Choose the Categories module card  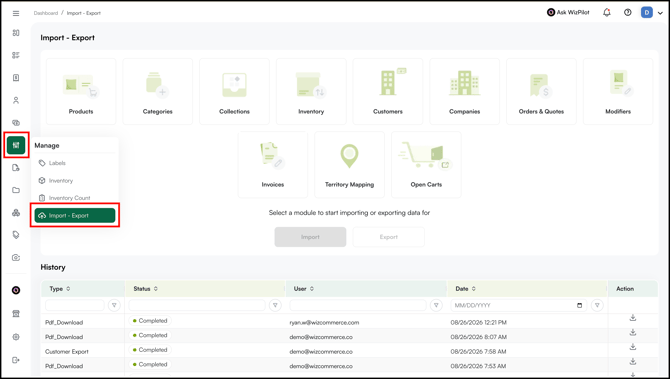[x=158, y=91]
